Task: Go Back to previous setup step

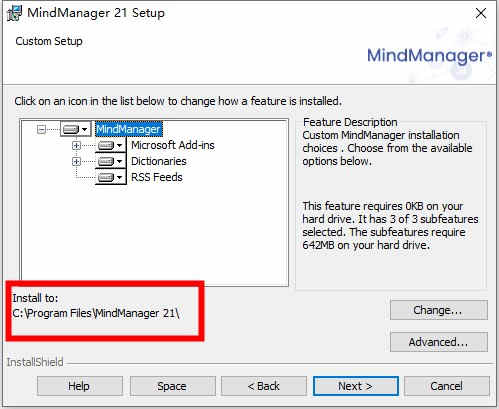Action: point(264,386)
